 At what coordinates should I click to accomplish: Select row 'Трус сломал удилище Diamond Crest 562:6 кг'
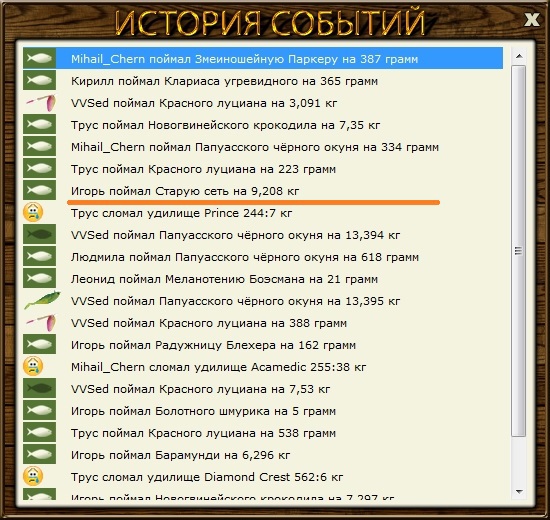[x=263, y=476]
